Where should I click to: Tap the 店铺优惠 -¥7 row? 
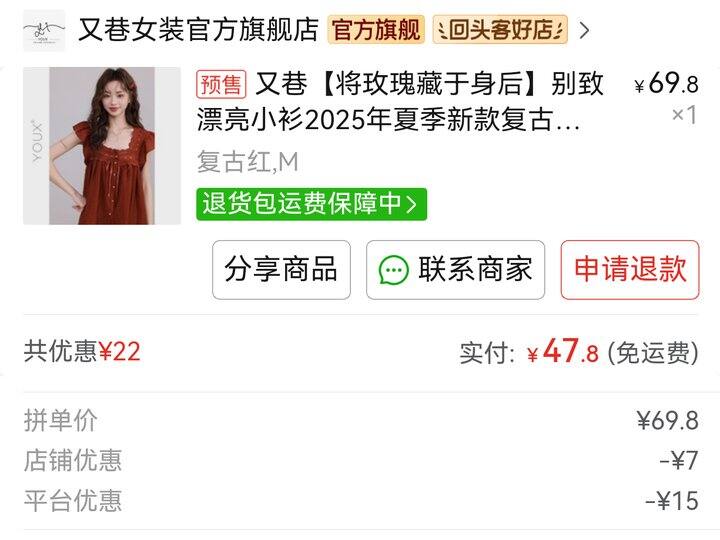(361, 460)
